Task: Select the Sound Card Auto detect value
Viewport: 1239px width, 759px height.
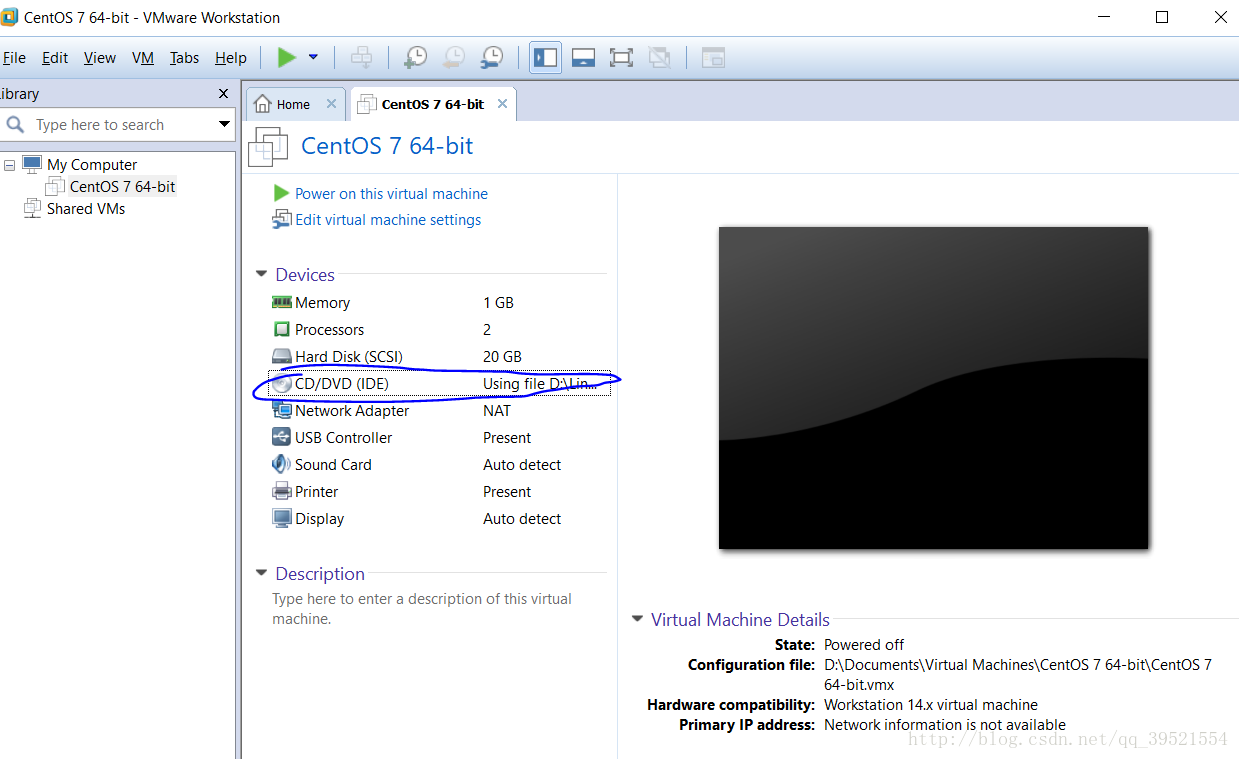Action: 522,465
